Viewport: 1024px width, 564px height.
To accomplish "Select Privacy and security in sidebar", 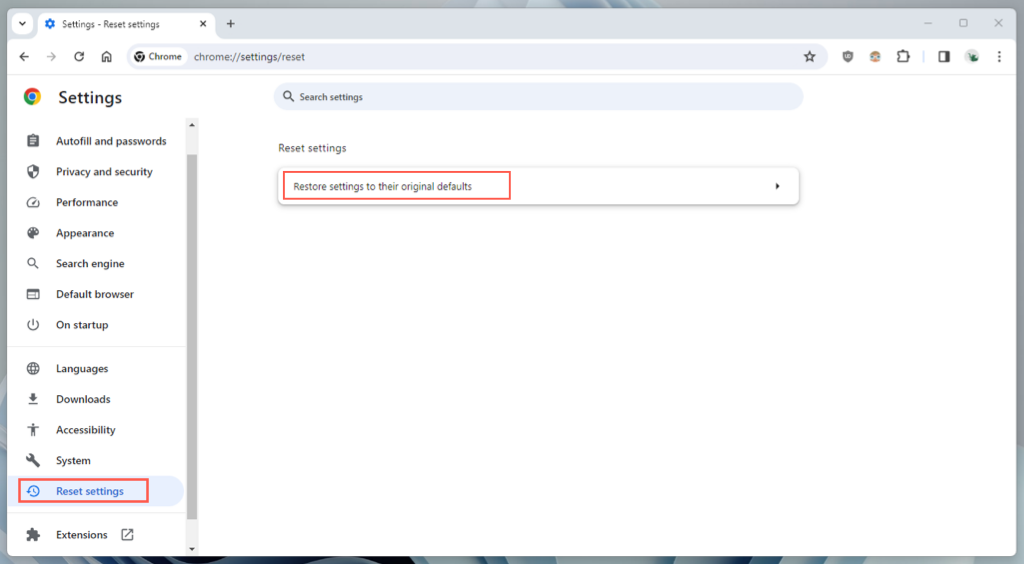I will click(104, 172).
